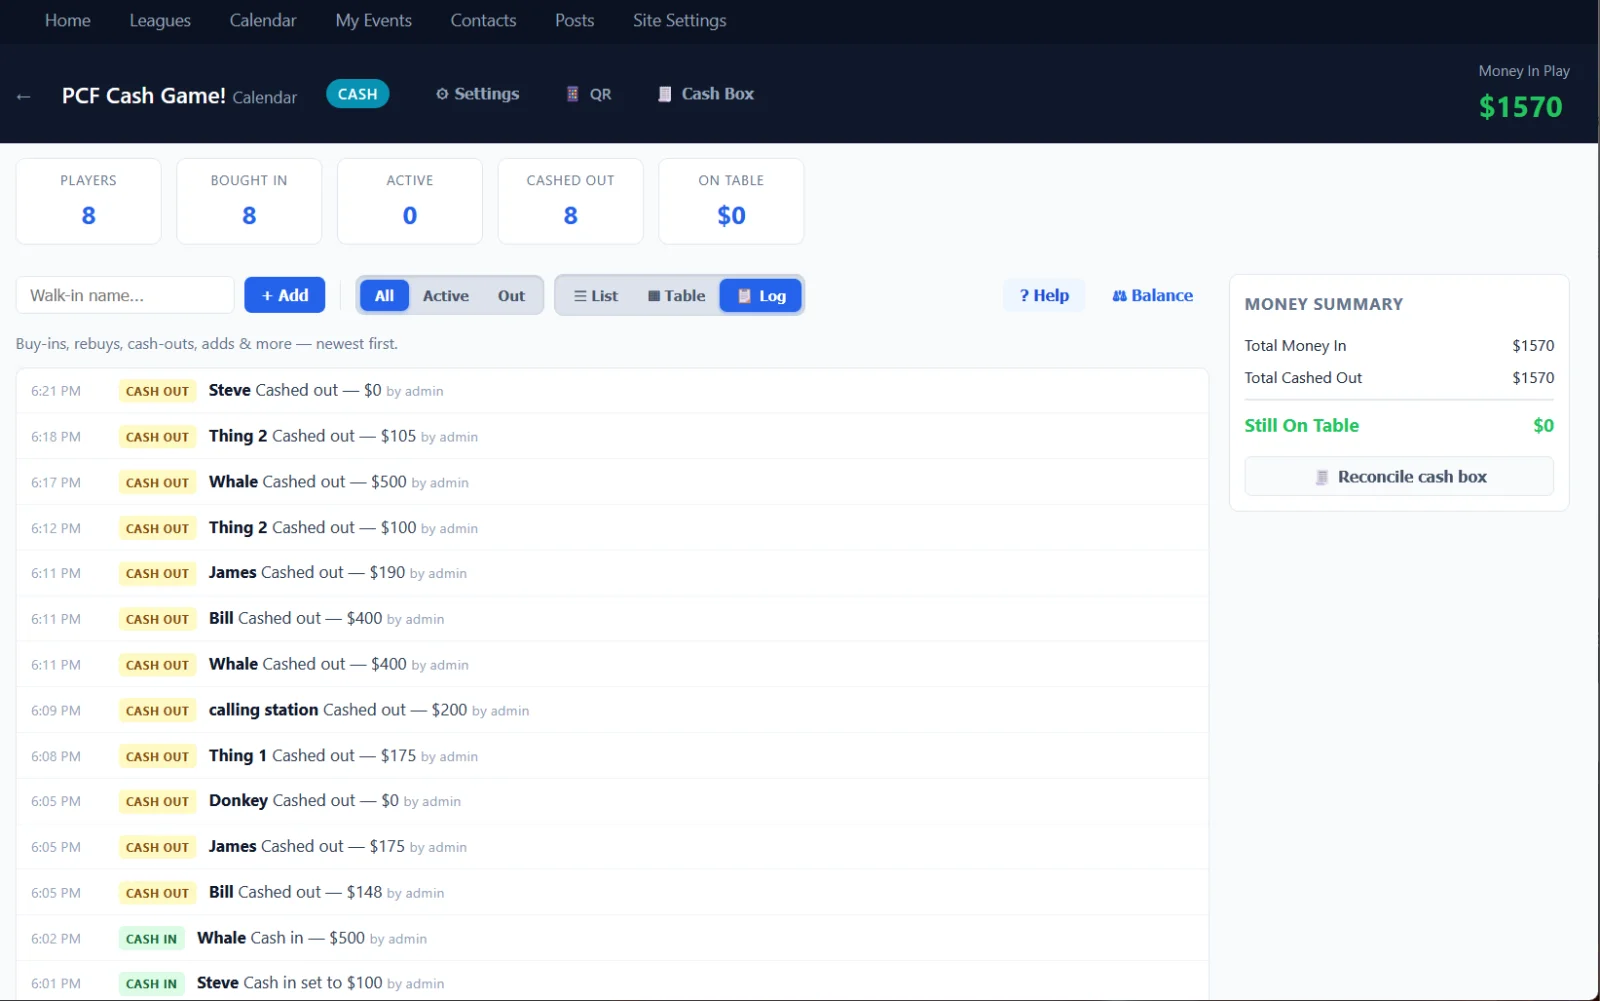Image resolution: width=1600 pixels, height=1001 pixels.
Task: Select 'Whale Cashed out — $500' entry
Action: click(612, 482)
